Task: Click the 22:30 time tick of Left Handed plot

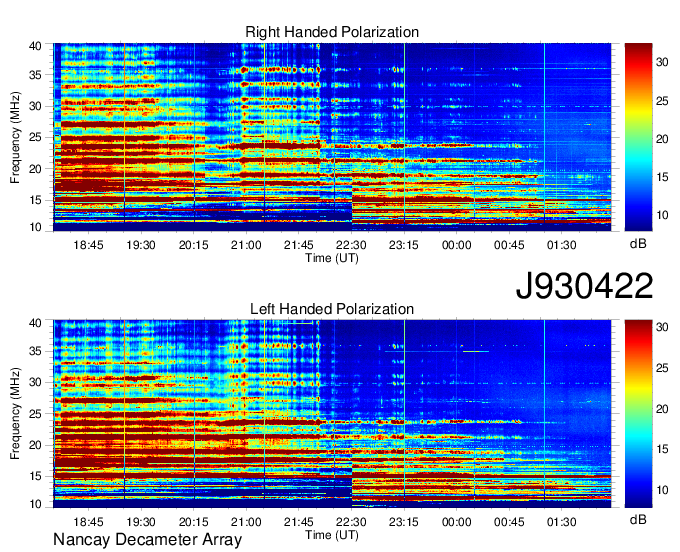Action: click(351, 522)
